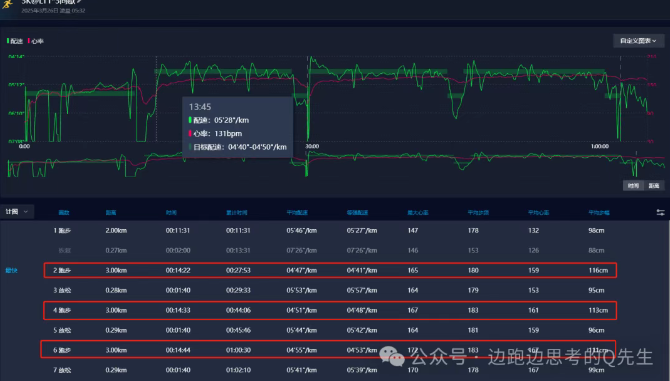Sort by the 平均步幅 column header
Viewport: 670px width, 381px height.
(599, 212)
